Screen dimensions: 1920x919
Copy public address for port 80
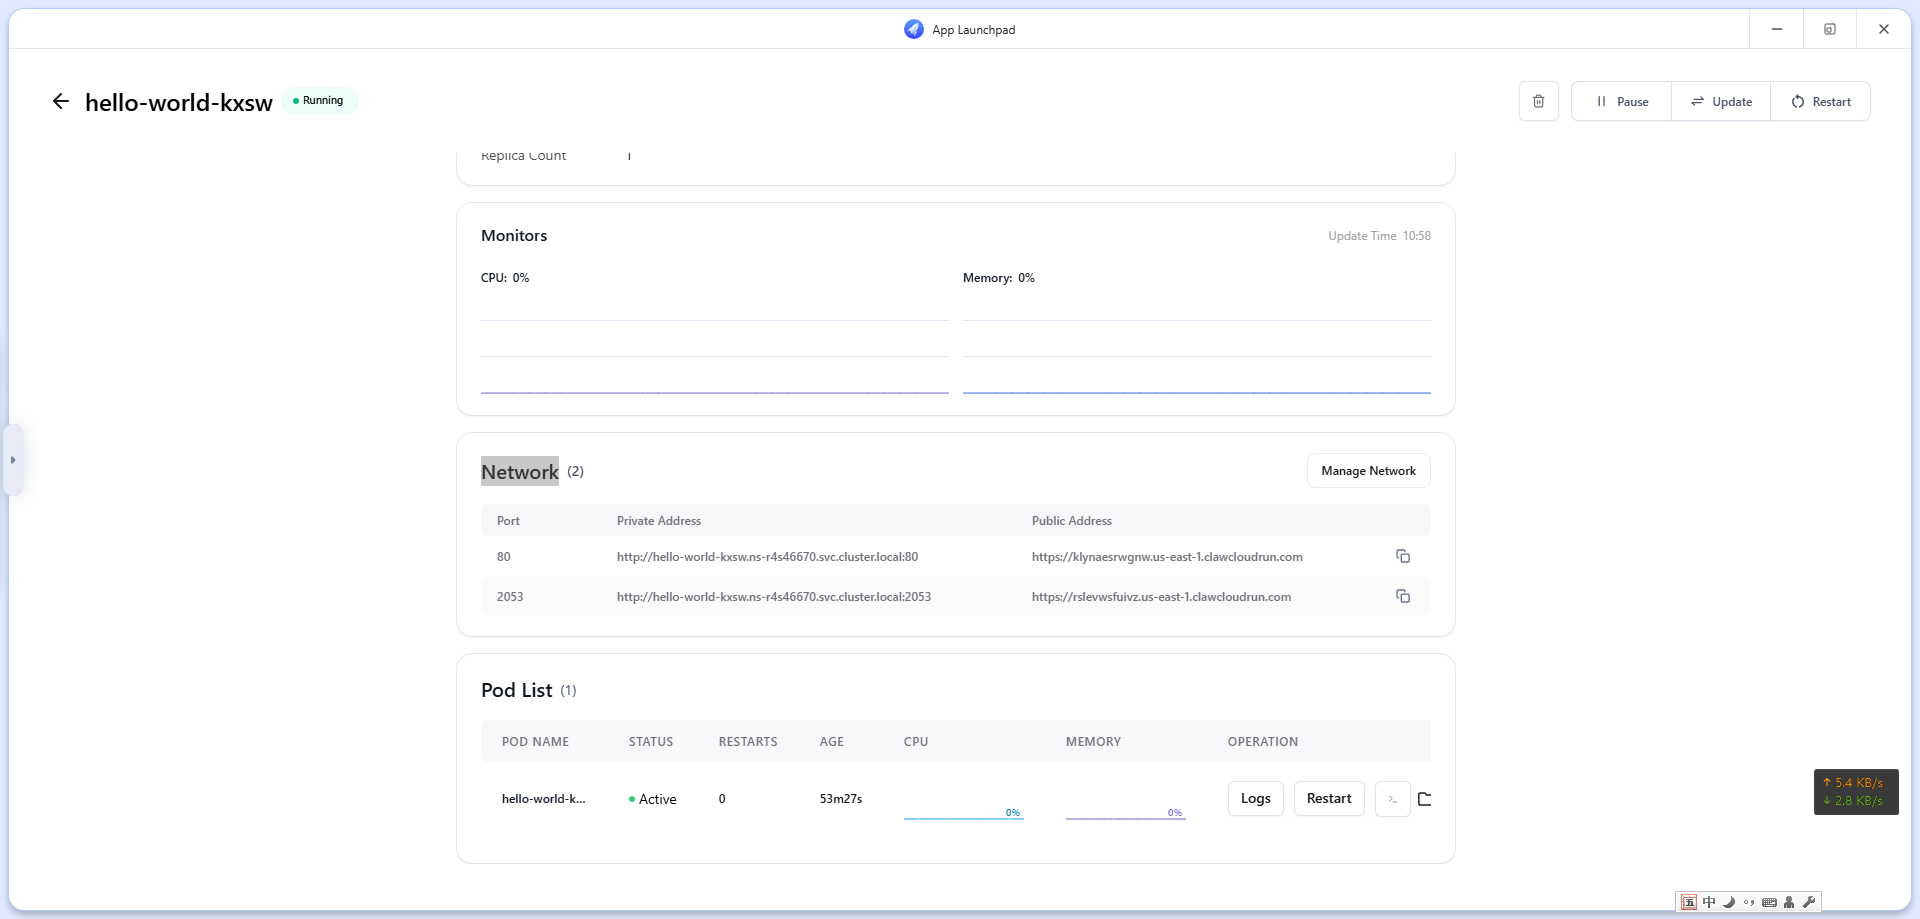[x=1403, y=556]
